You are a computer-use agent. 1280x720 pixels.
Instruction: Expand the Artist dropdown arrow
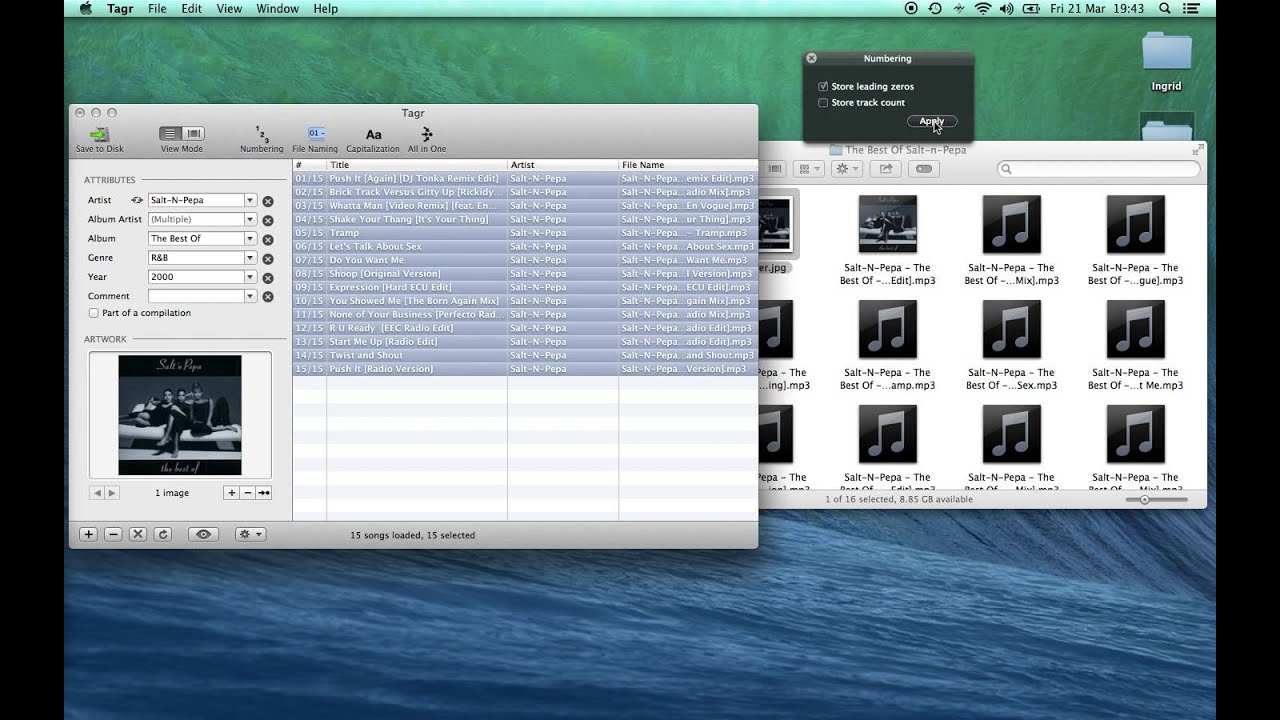[250, 200]
